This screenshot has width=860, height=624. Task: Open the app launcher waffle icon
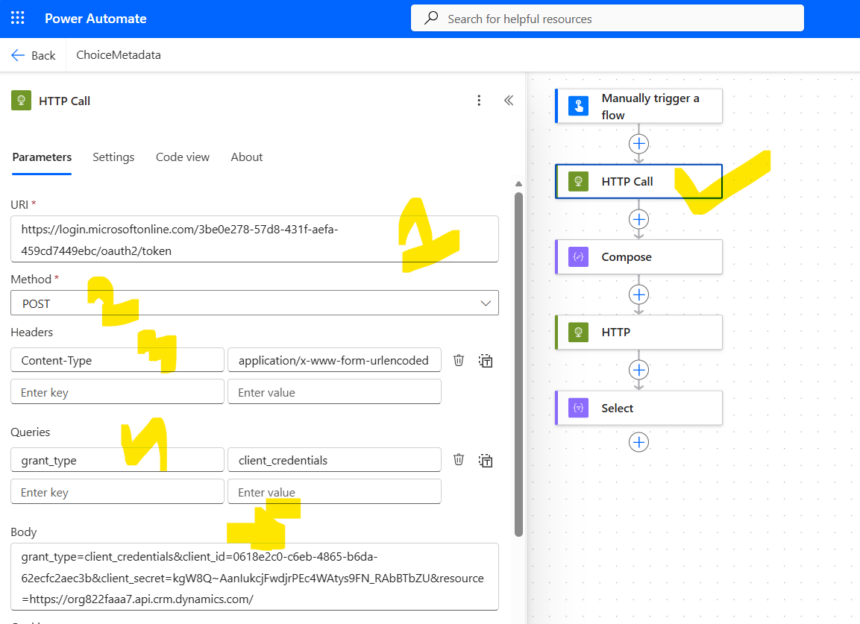click(x=18, y=19)
